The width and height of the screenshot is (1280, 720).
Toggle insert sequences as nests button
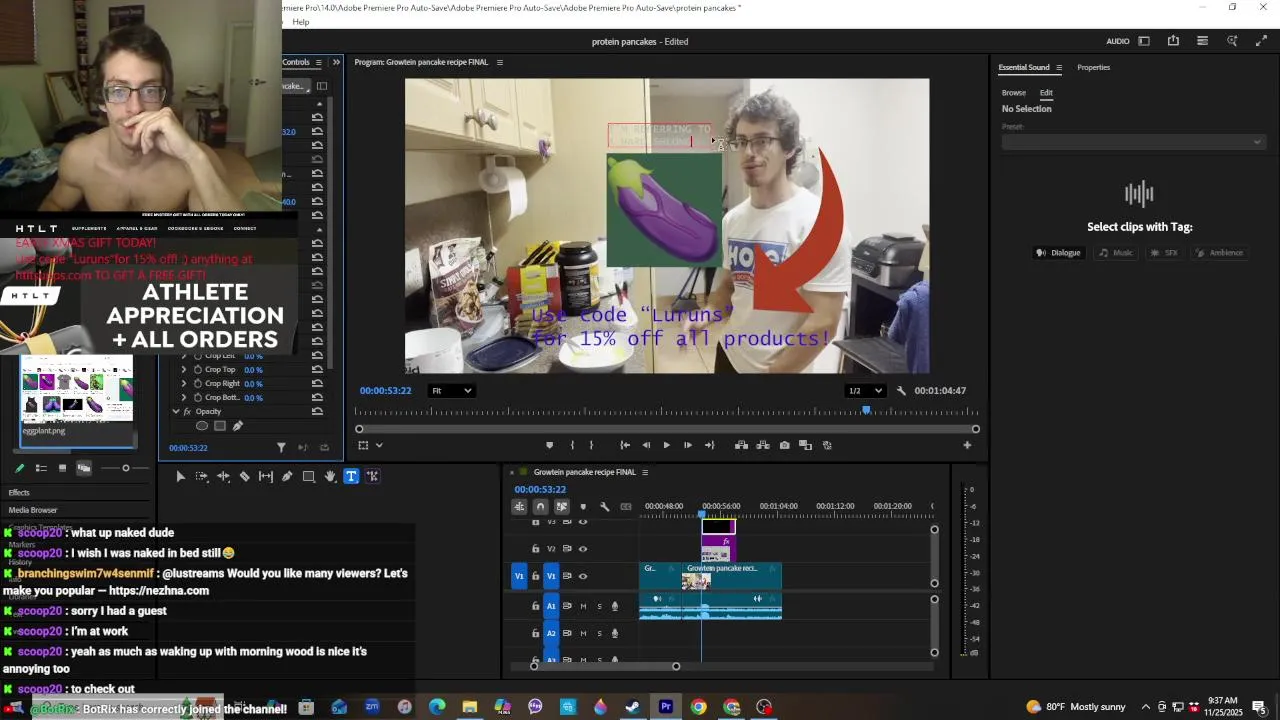519,506
